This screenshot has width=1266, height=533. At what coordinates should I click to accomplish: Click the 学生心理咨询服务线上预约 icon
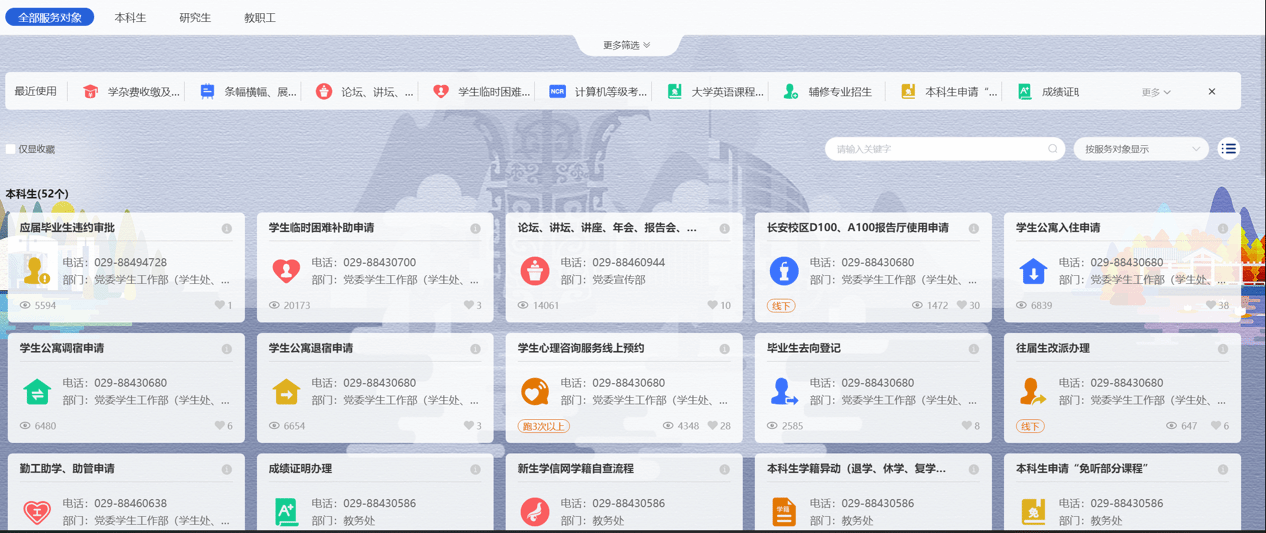[535, 391]
